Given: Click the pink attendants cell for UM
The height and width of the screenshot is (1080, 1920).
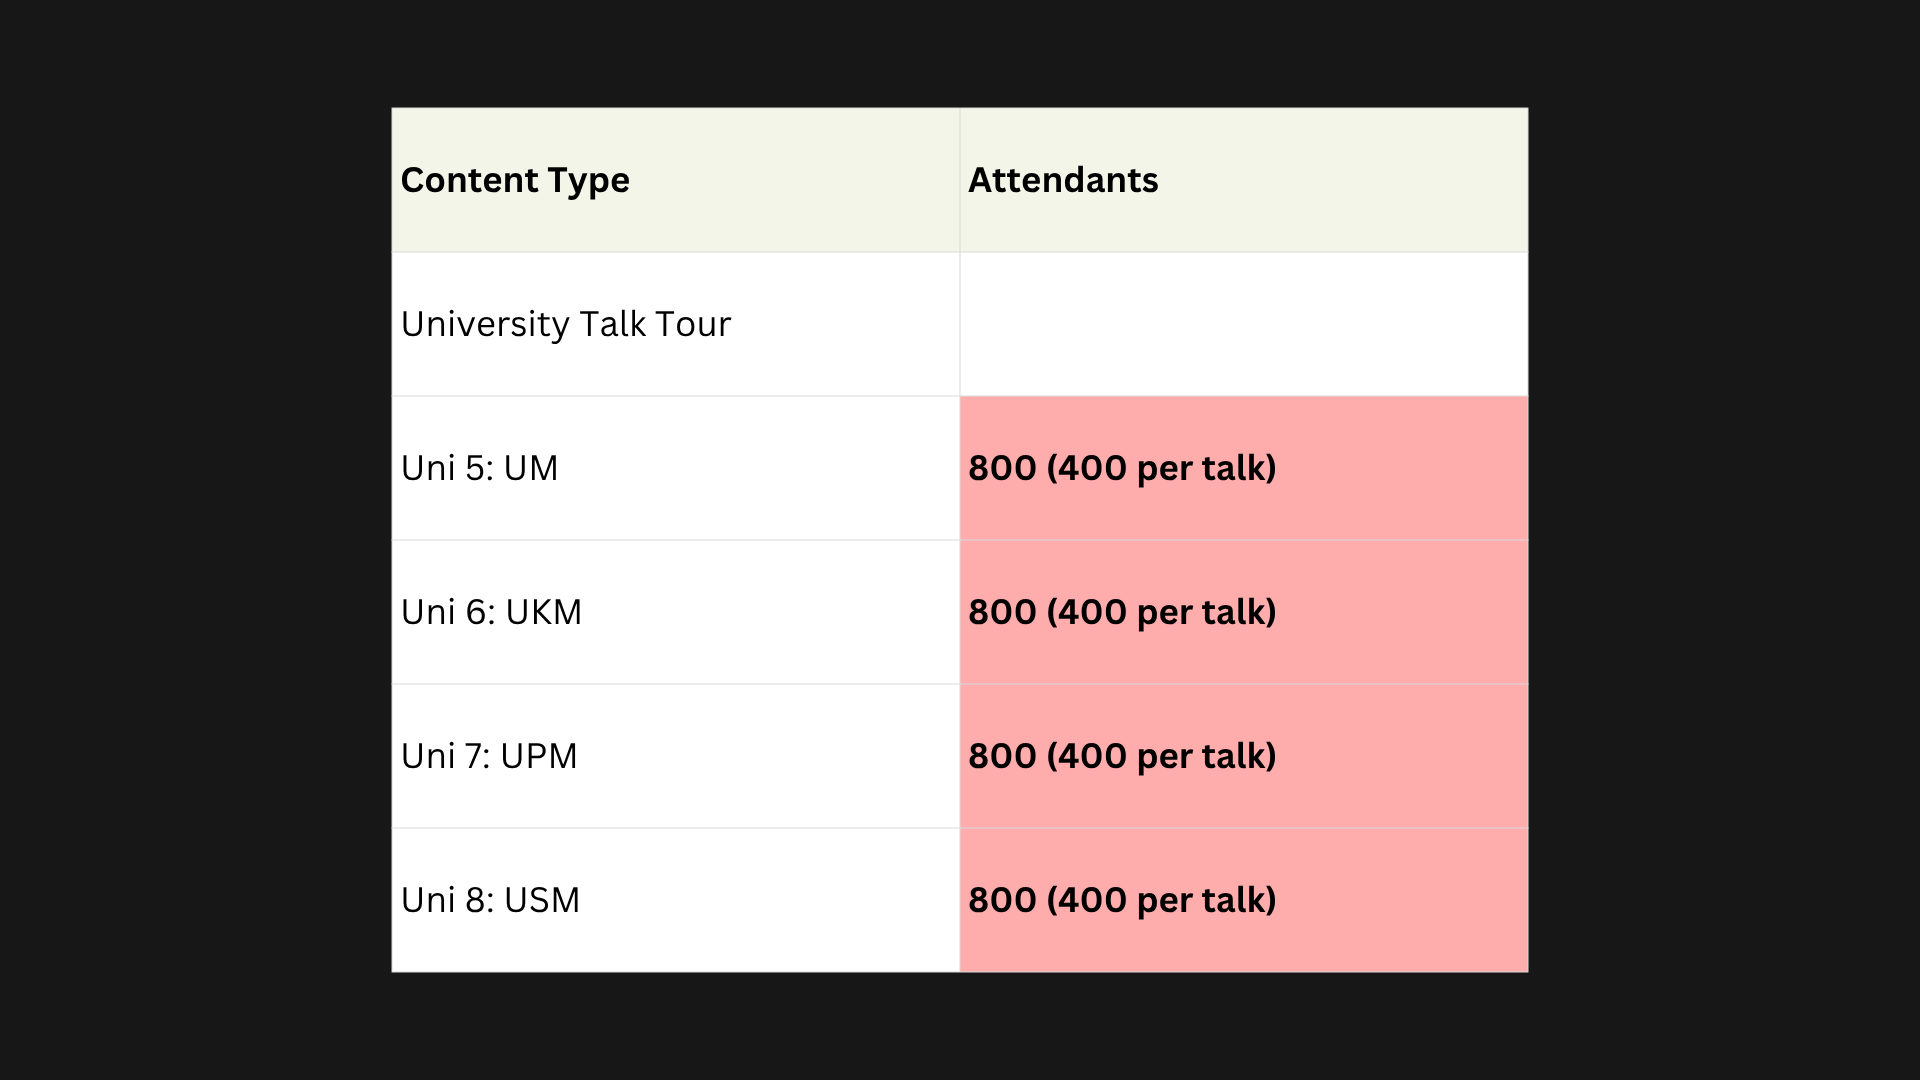Looking at the screenshot, I should [1244, 468].
